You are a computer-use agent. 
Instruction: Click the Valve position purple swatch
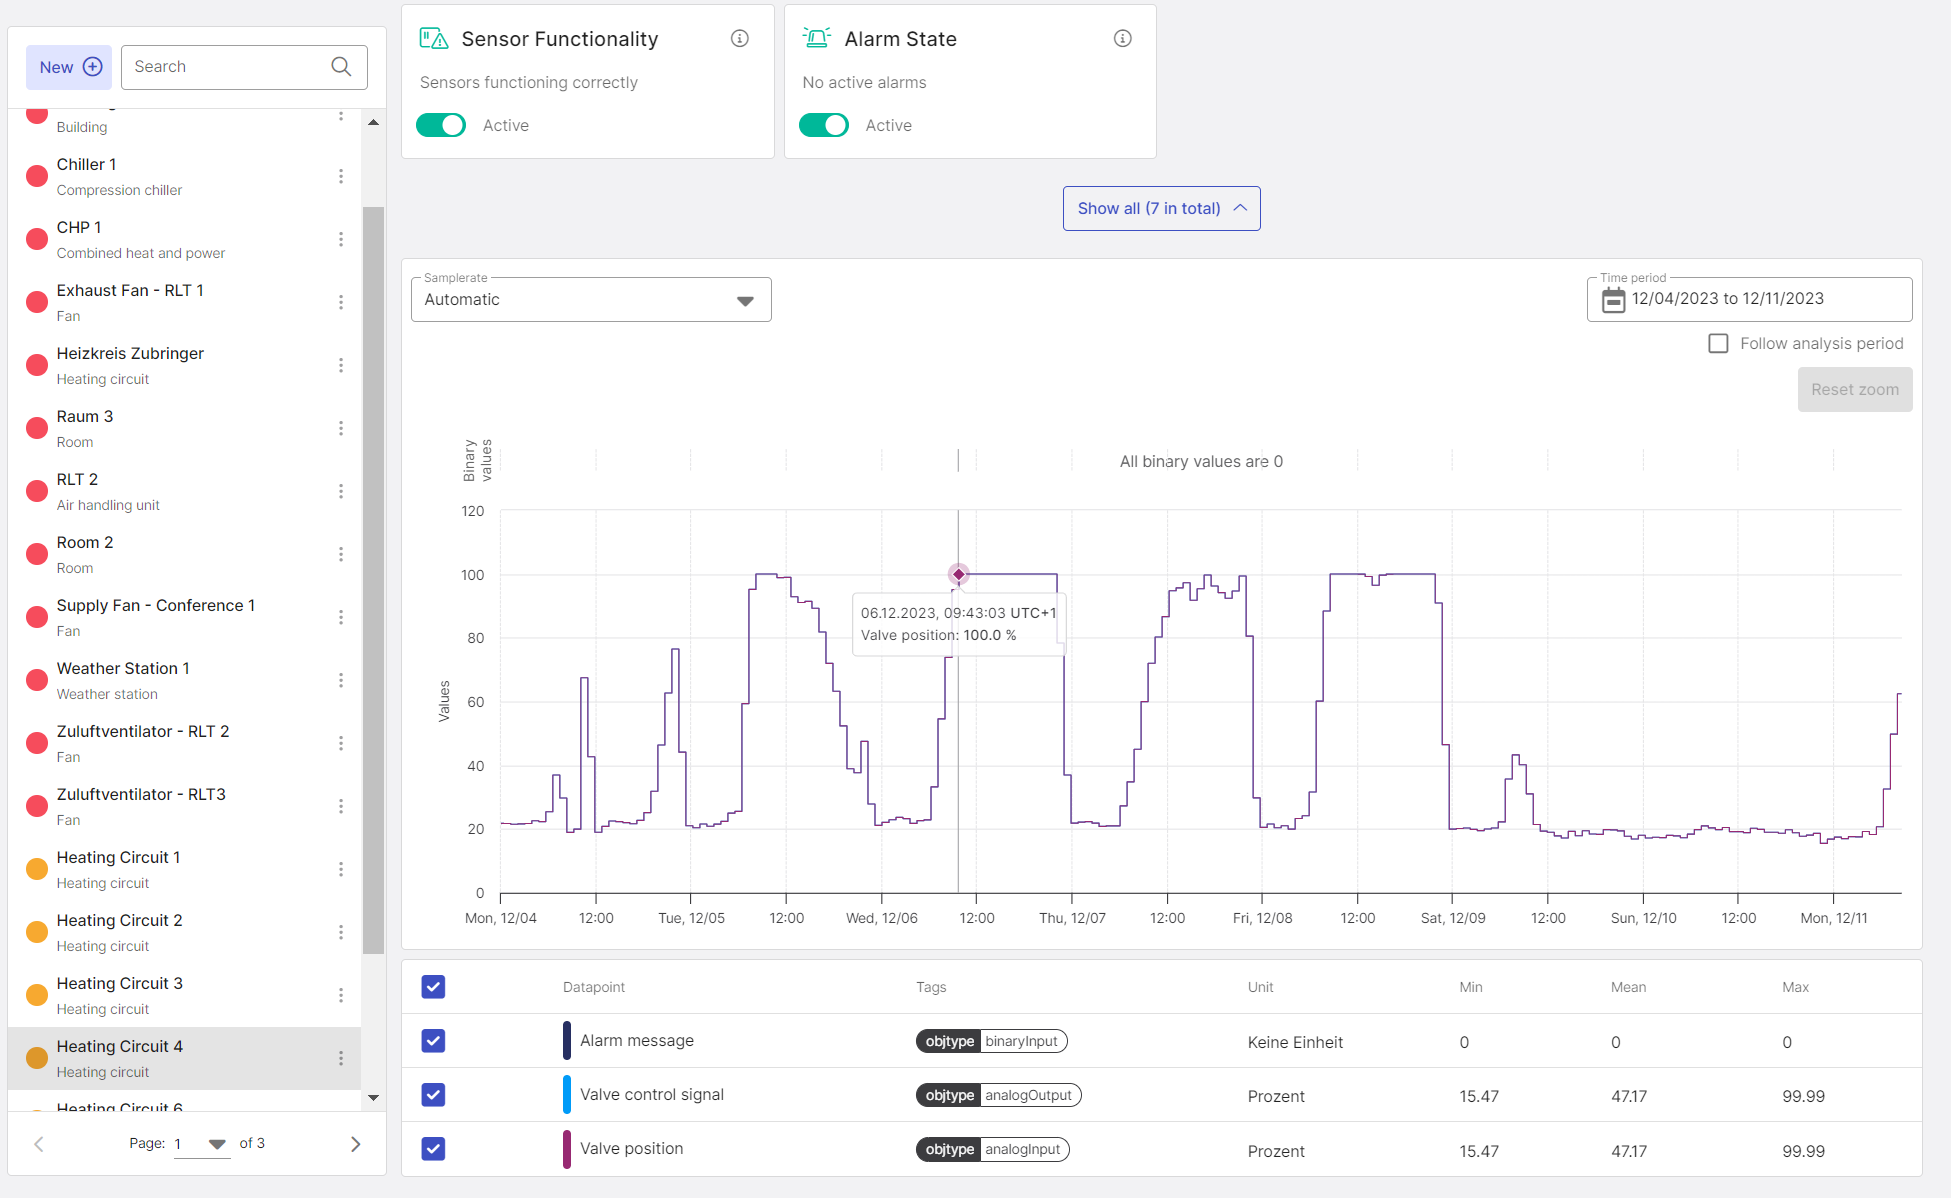click(567, 1149)
